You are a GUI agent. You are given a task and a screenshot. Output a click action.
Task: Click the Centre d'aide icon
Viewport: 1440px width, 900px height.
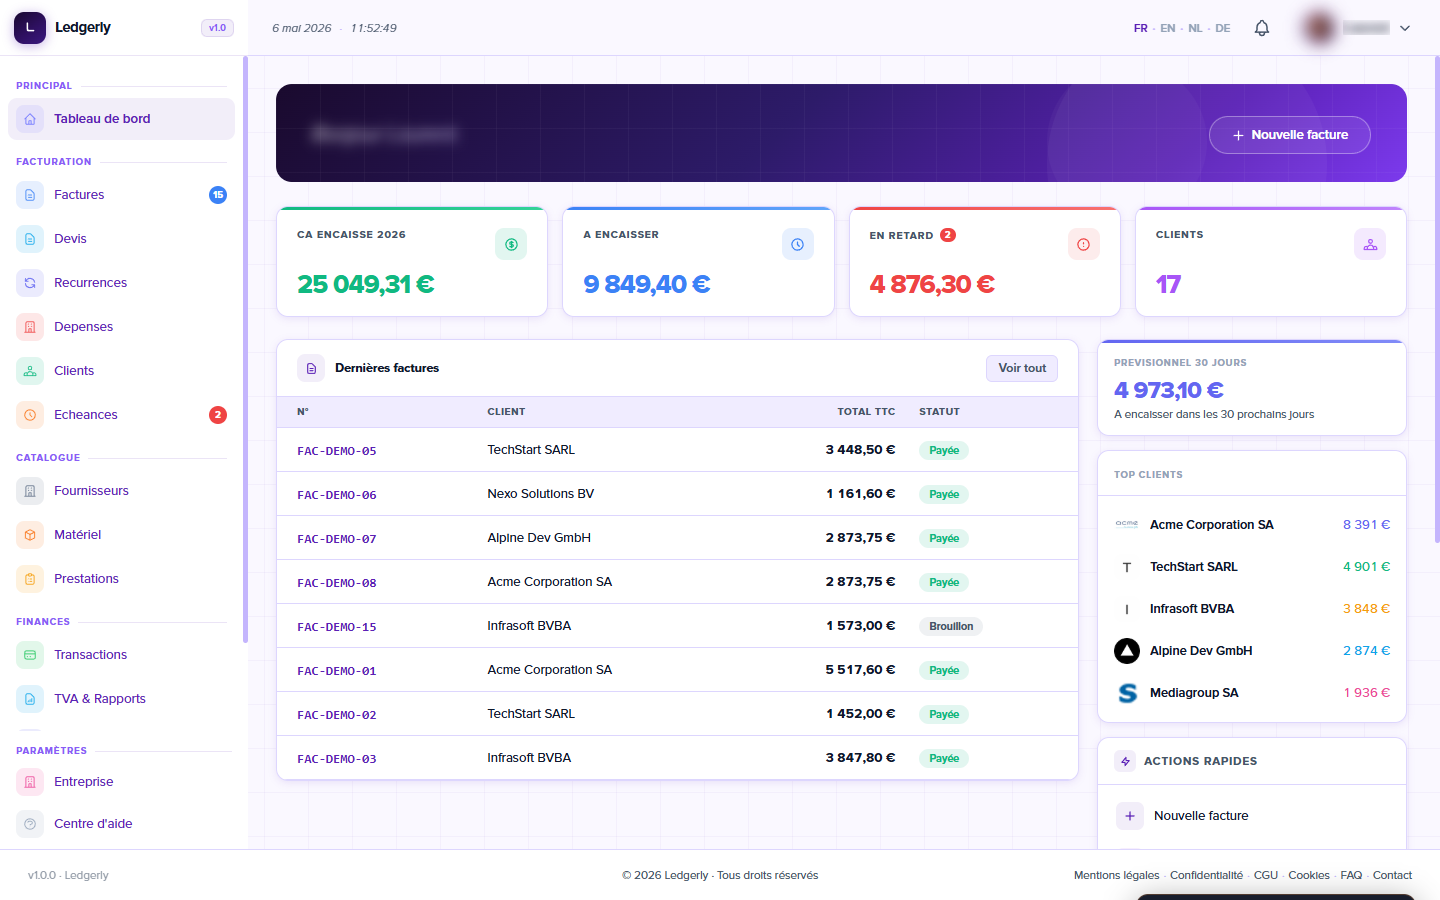30,824
